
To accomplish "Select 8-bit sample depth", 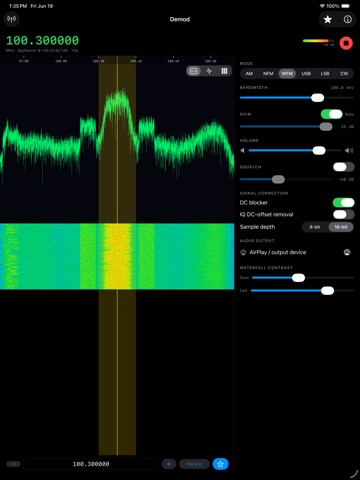I will 315,227.
